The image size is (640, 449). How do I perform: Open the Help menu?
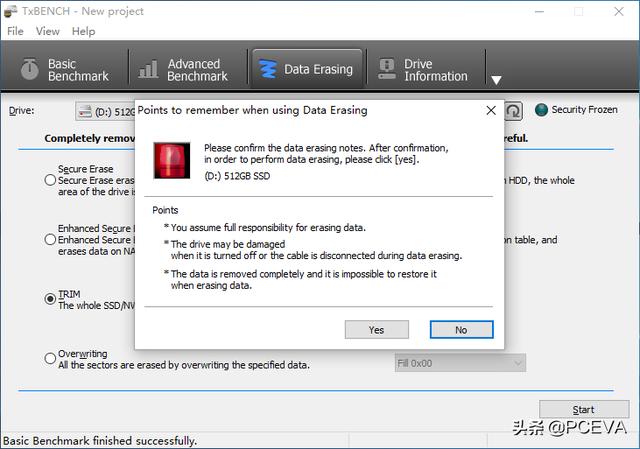pos(83,31)
